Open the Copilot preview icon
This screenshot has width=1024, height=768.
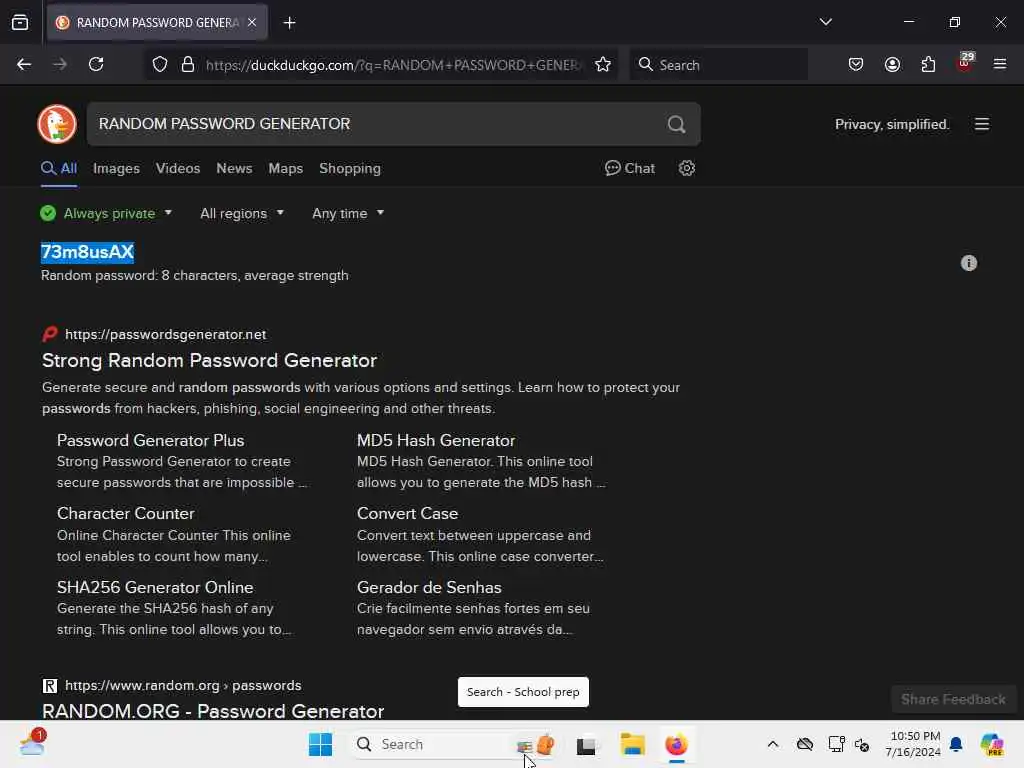coord(992,744)
